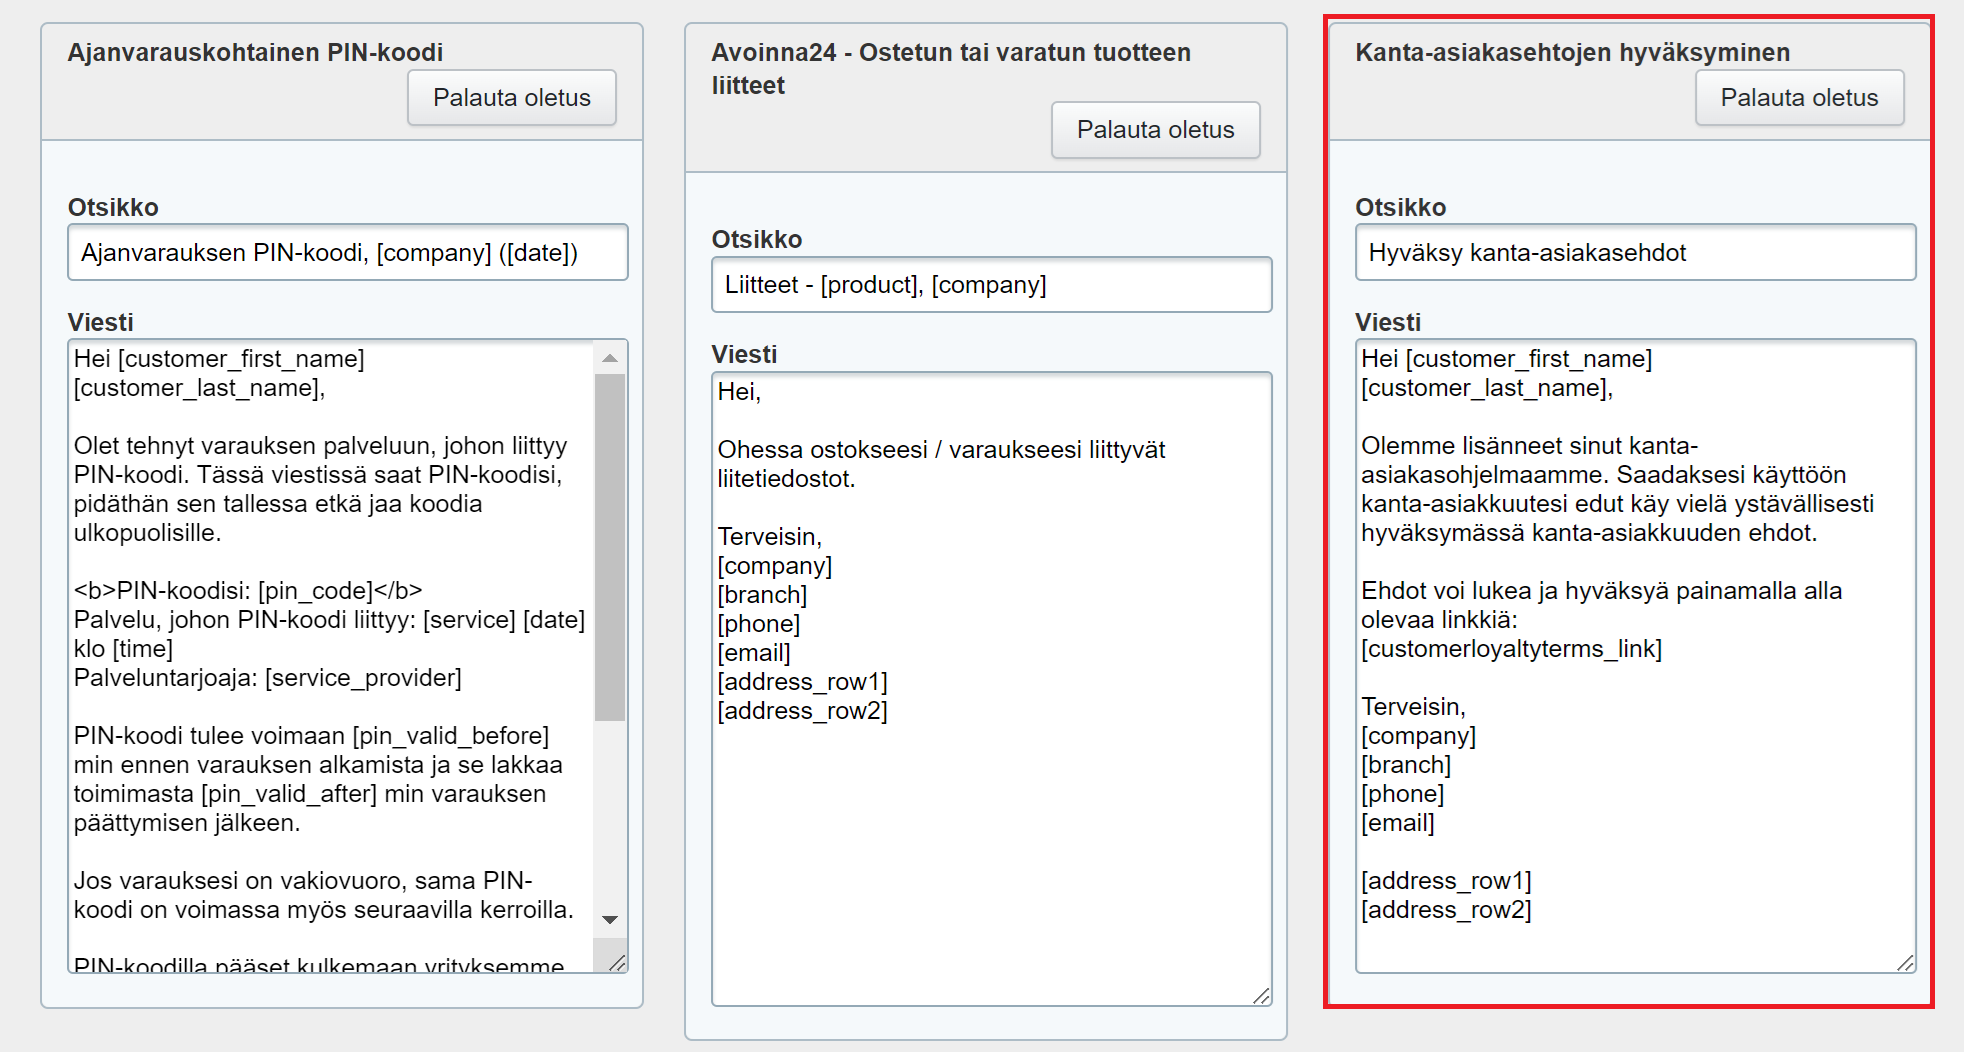
Task: Place cursor on [customerloyaltyterms_link] placeholder text
Action: [x=1510, y=649]
